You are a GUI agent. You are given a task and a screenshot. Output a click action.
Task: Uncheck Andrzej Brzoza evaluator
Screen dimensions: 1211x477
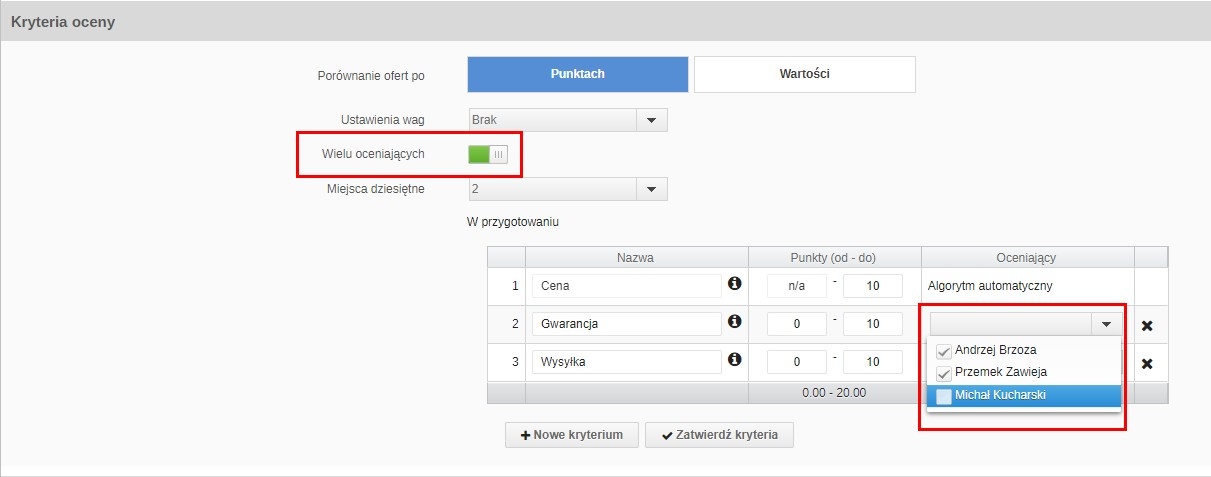pyautogui.click(x=944, y=352)
